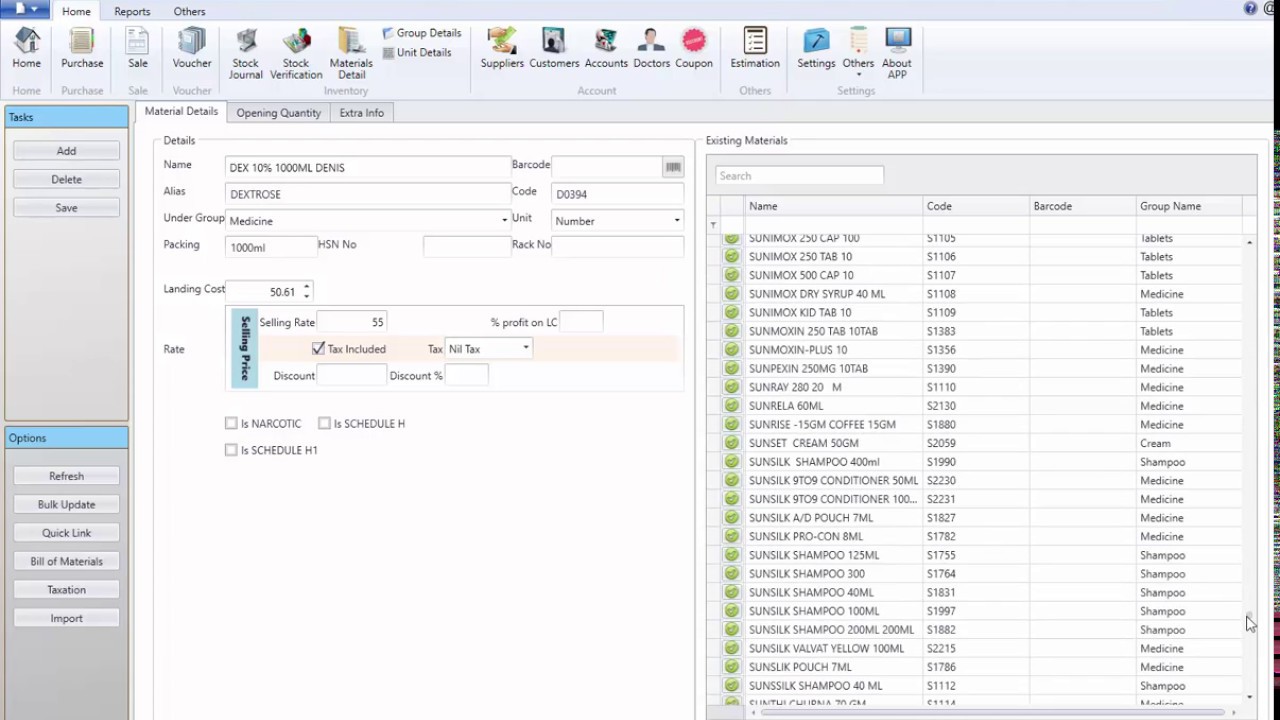Viewport: 1280px width, 720px height.
Task: Sort by the Code column header
Action: point(976,206)
